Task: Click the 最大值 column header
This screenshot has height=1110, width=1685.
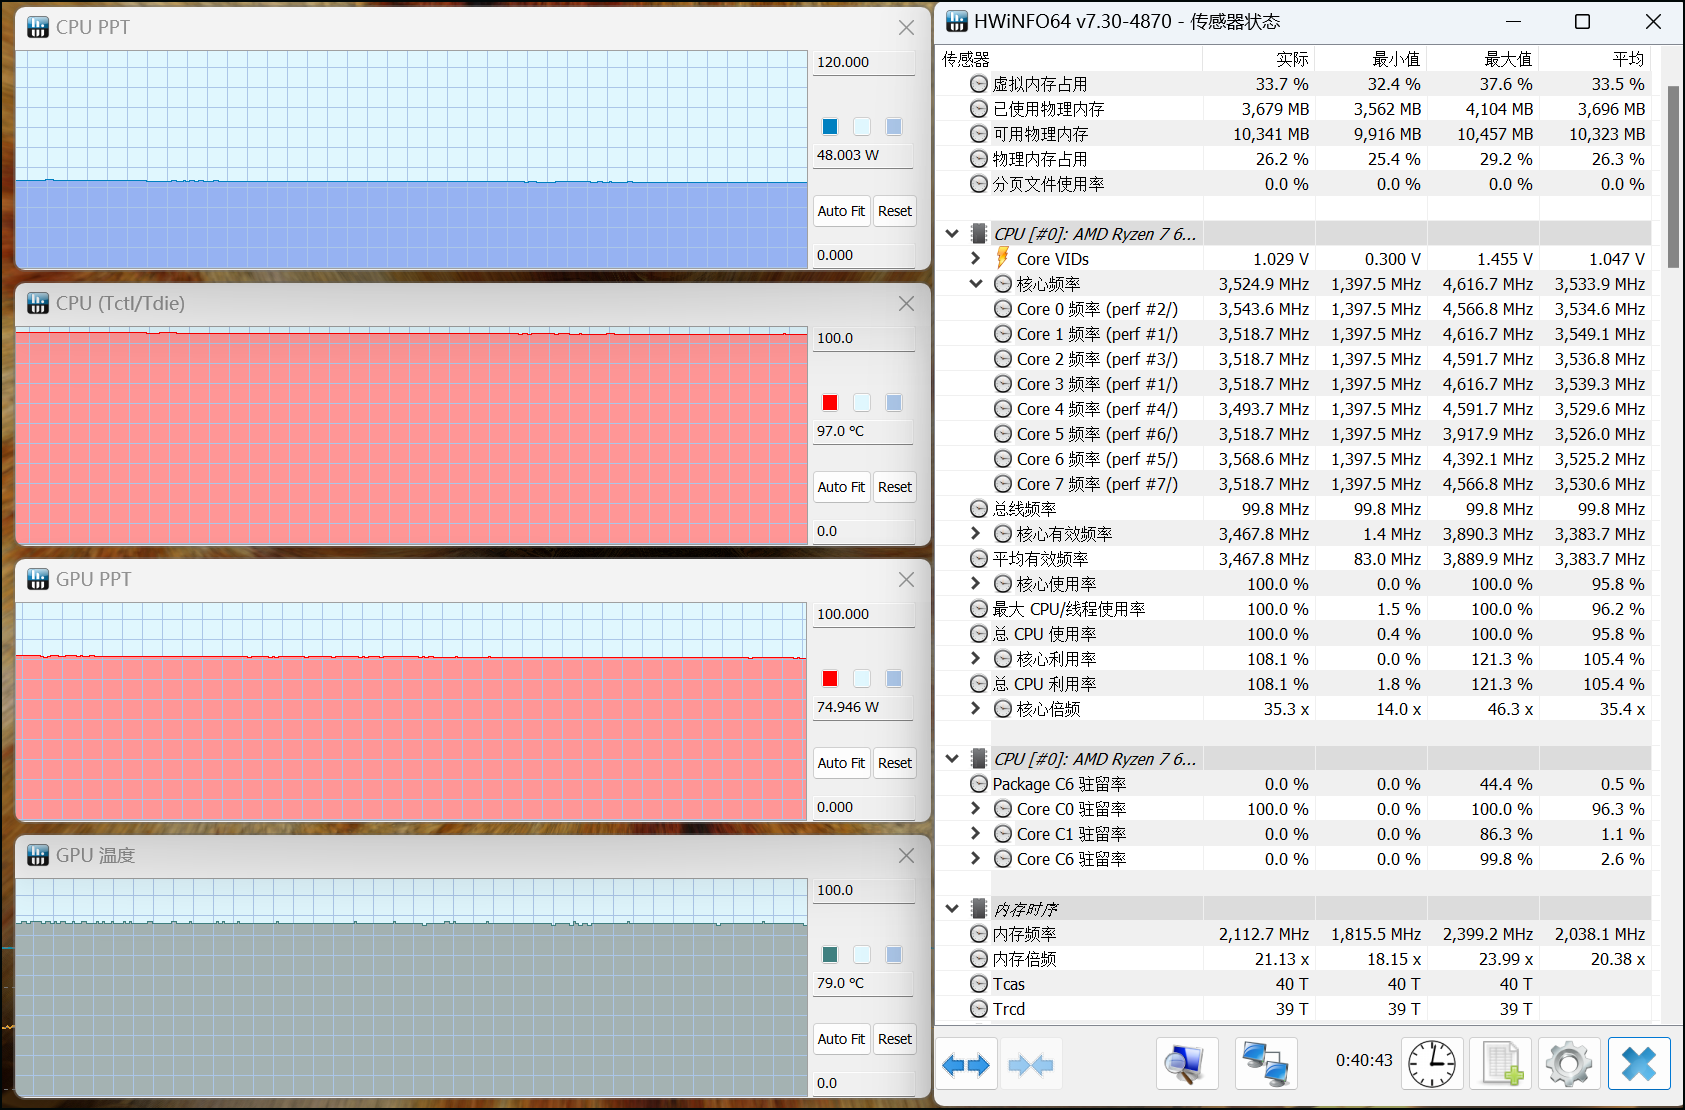Action: 1507,59
